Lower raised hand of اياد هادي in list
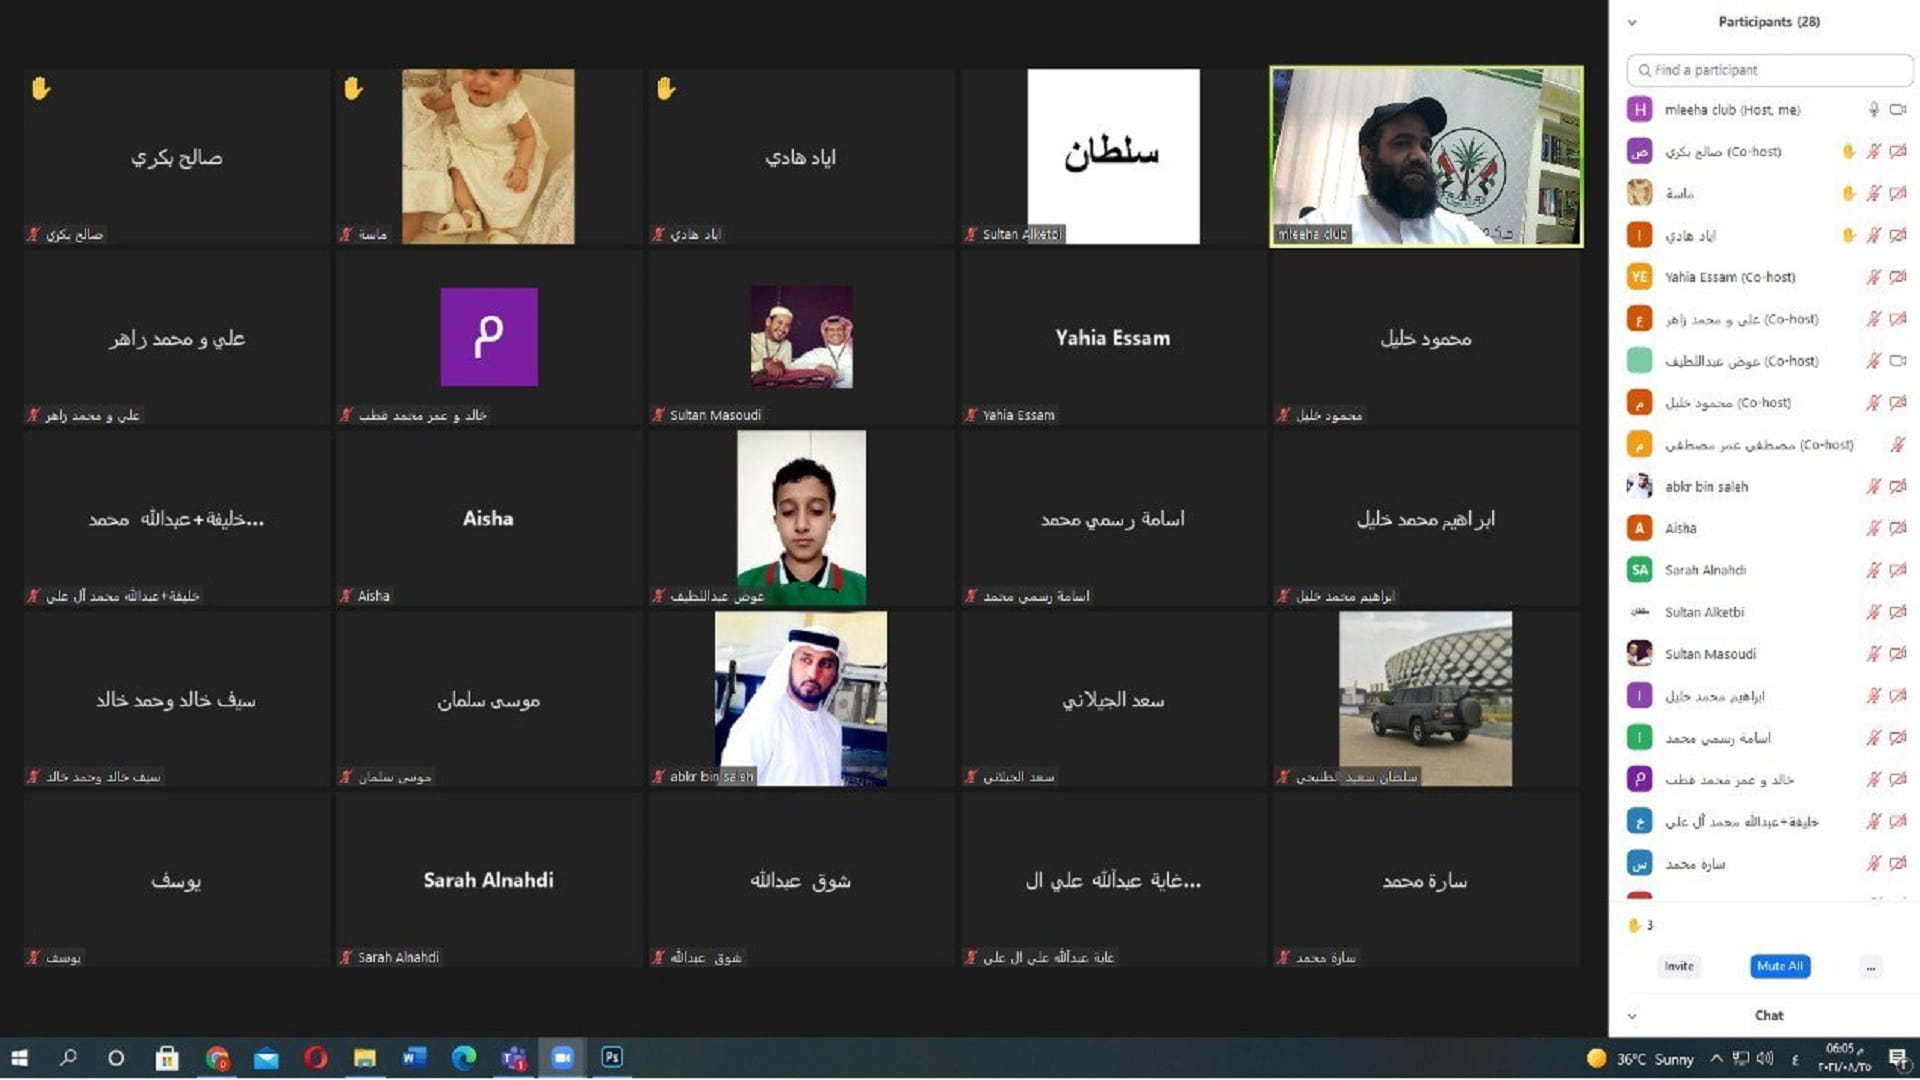Screen dimensions: 1920x1080 (x=1848, y=235)
